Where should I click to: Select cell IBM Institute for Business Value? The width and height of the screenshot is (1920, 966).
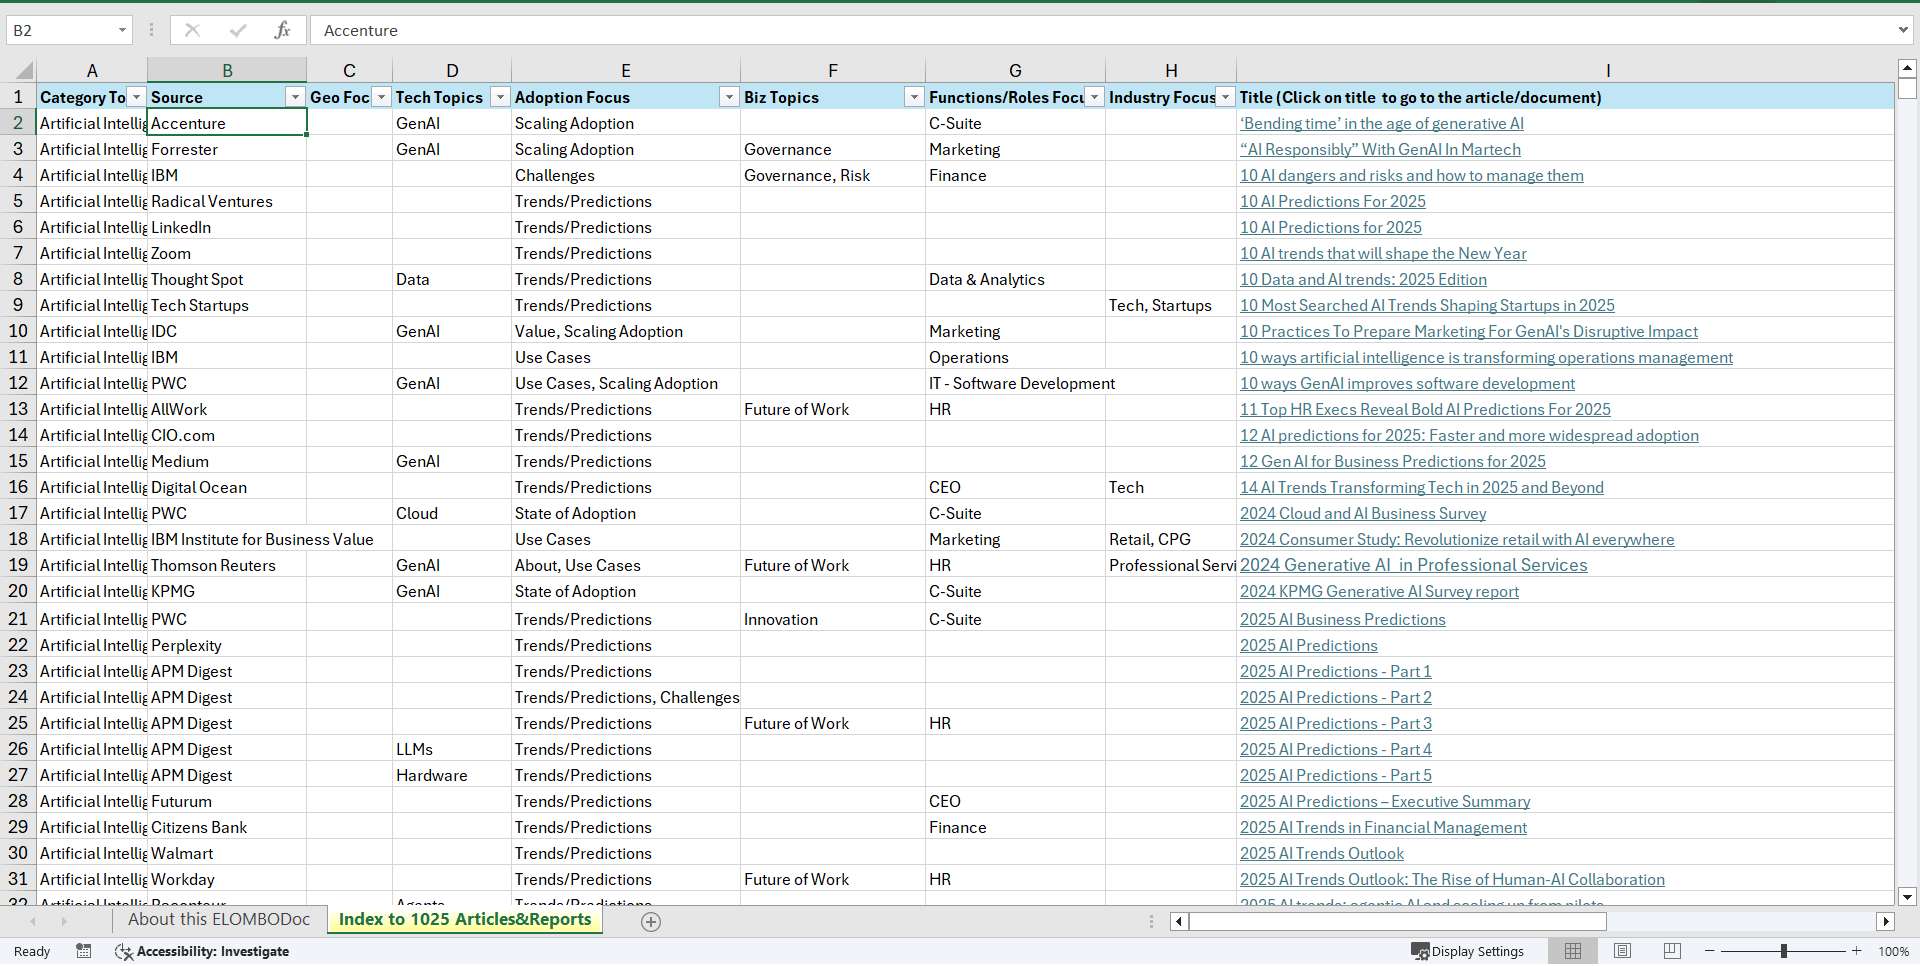coord(227,539)
